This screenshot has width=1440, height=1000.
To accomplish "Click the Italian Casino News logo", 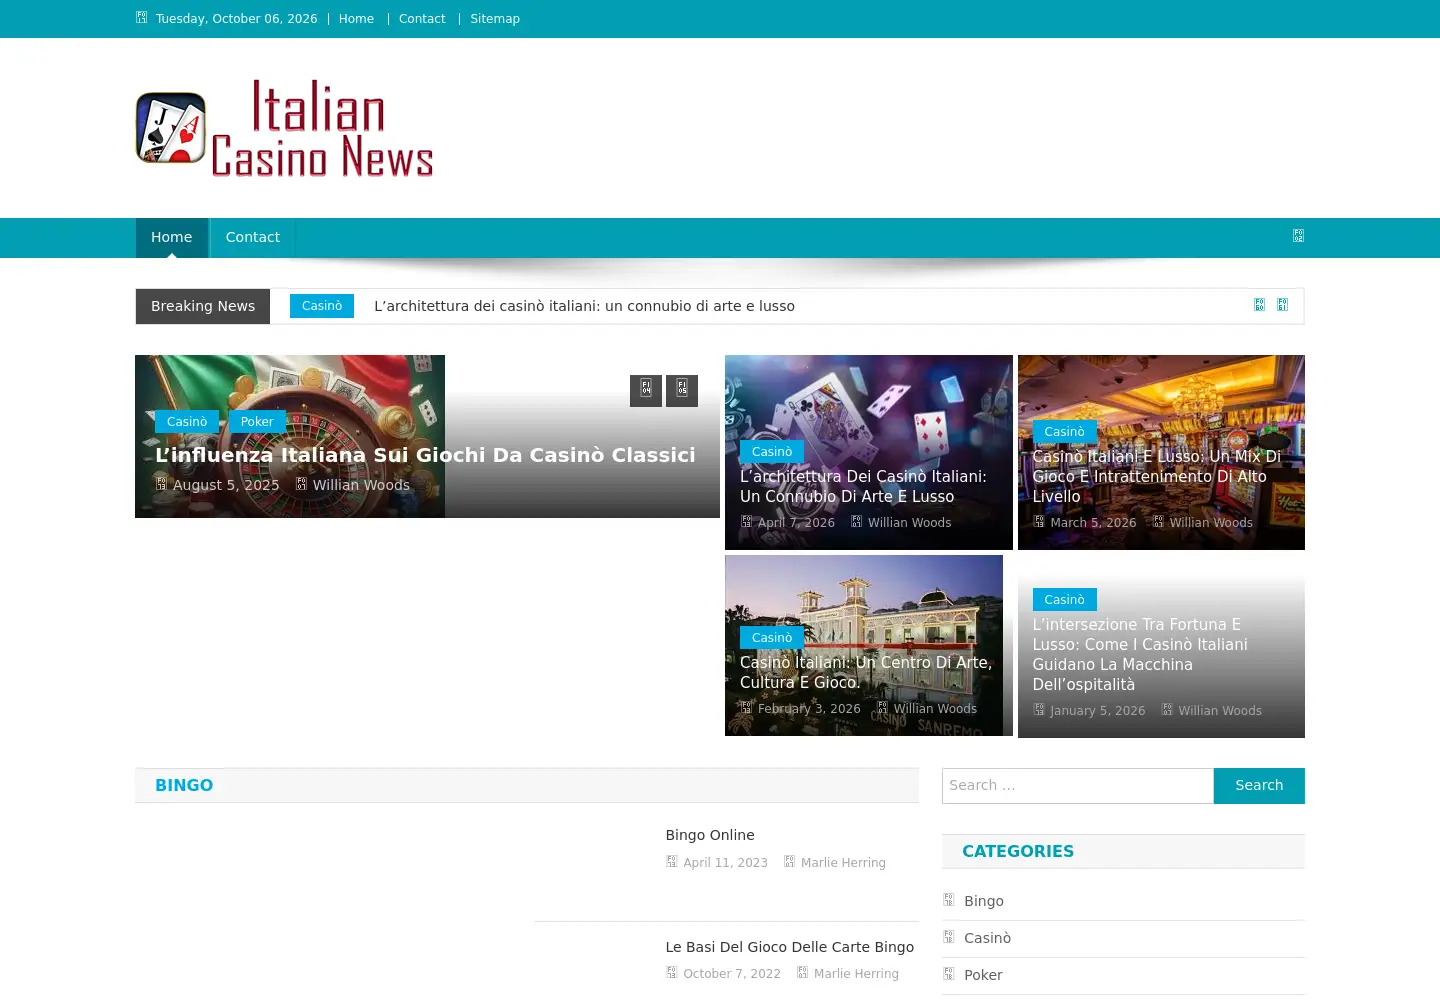I will coord(284,128).
